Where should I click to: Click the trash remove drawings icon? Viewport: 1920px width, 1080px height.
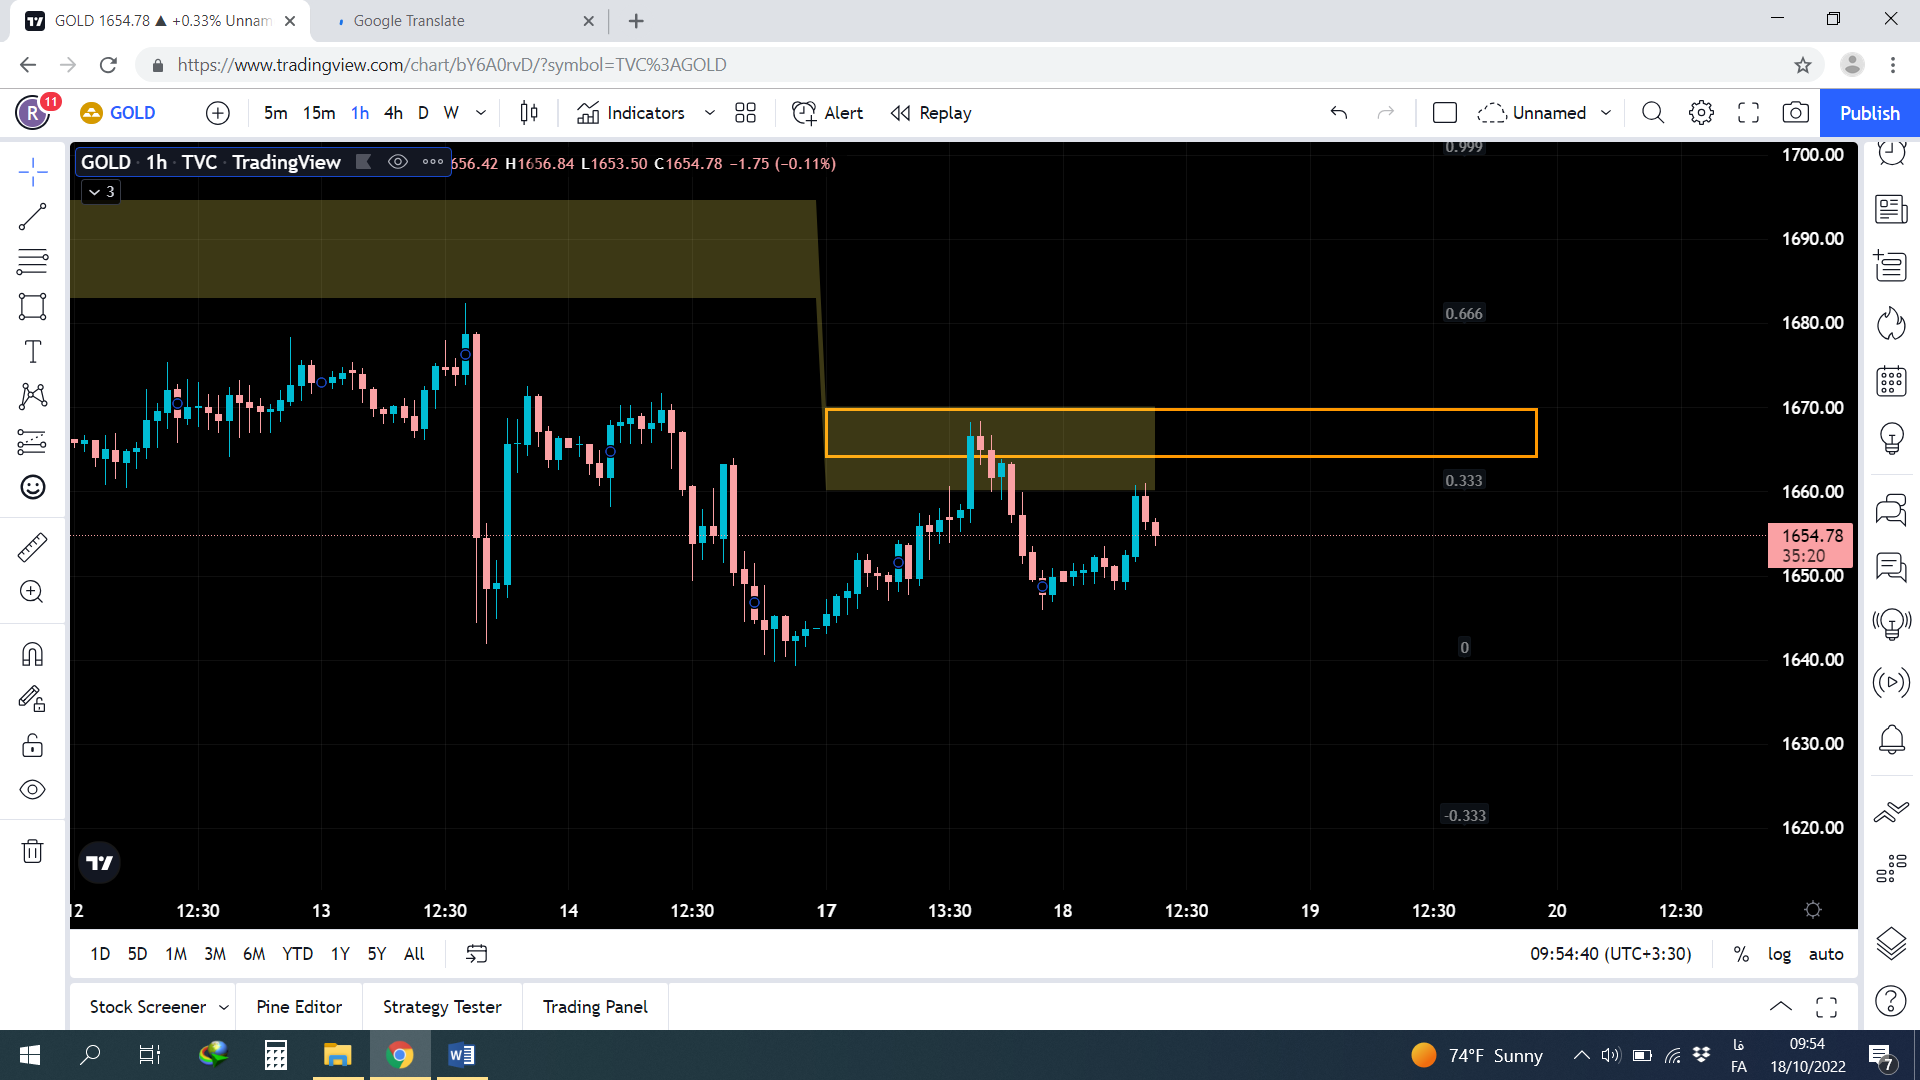(32, 851)
